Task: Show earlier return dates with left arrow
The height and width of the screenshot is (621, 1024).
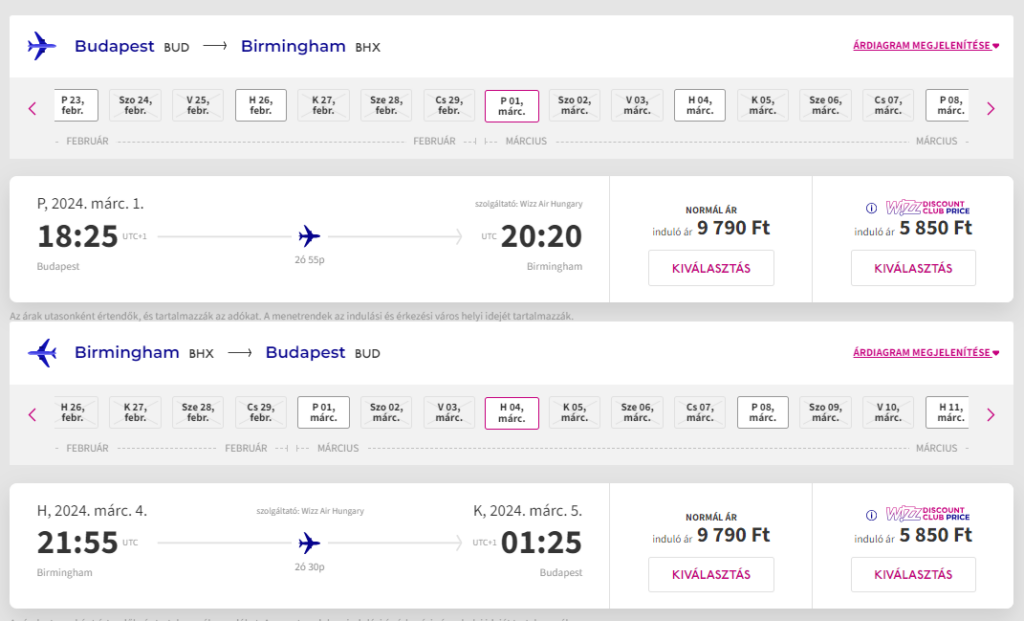Action: pyautogui.click(x=33, y=415)
